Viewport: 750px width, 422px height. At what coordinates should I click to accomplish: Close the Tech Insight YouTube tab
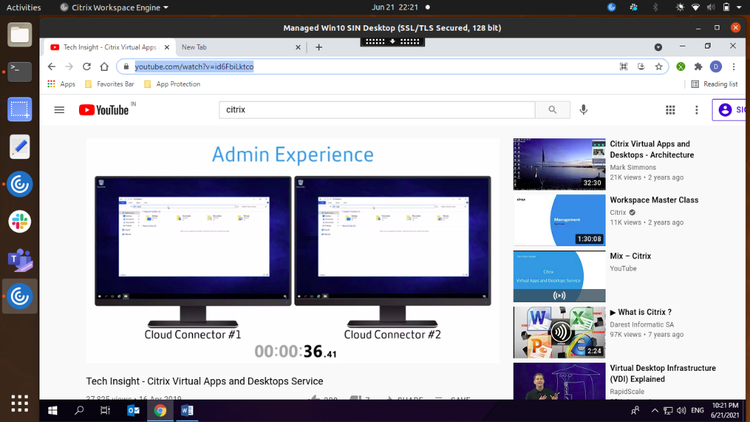pos(166,47)
